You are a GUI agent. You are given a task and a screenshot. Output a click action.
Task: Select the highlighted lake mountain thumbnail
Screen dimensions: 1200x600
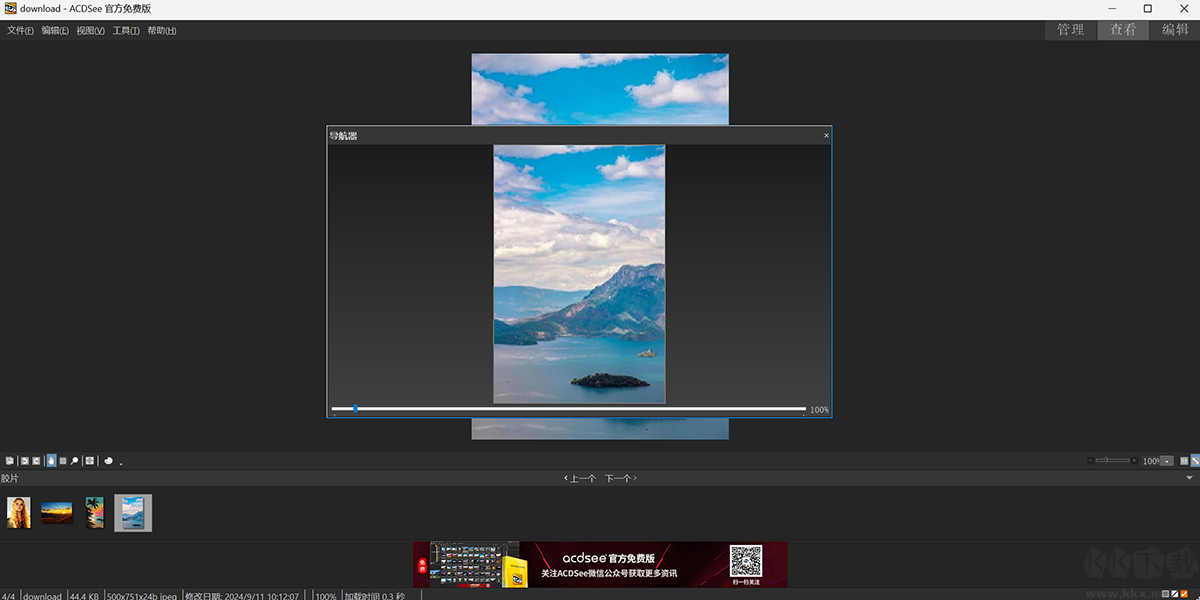133,513
